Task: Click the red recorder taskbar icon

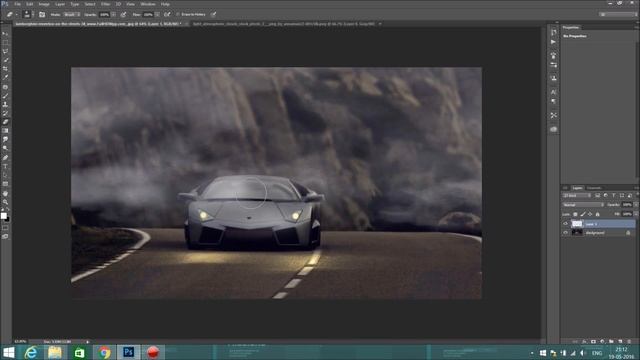Action: pyautogui.click(x=153, y=352)
